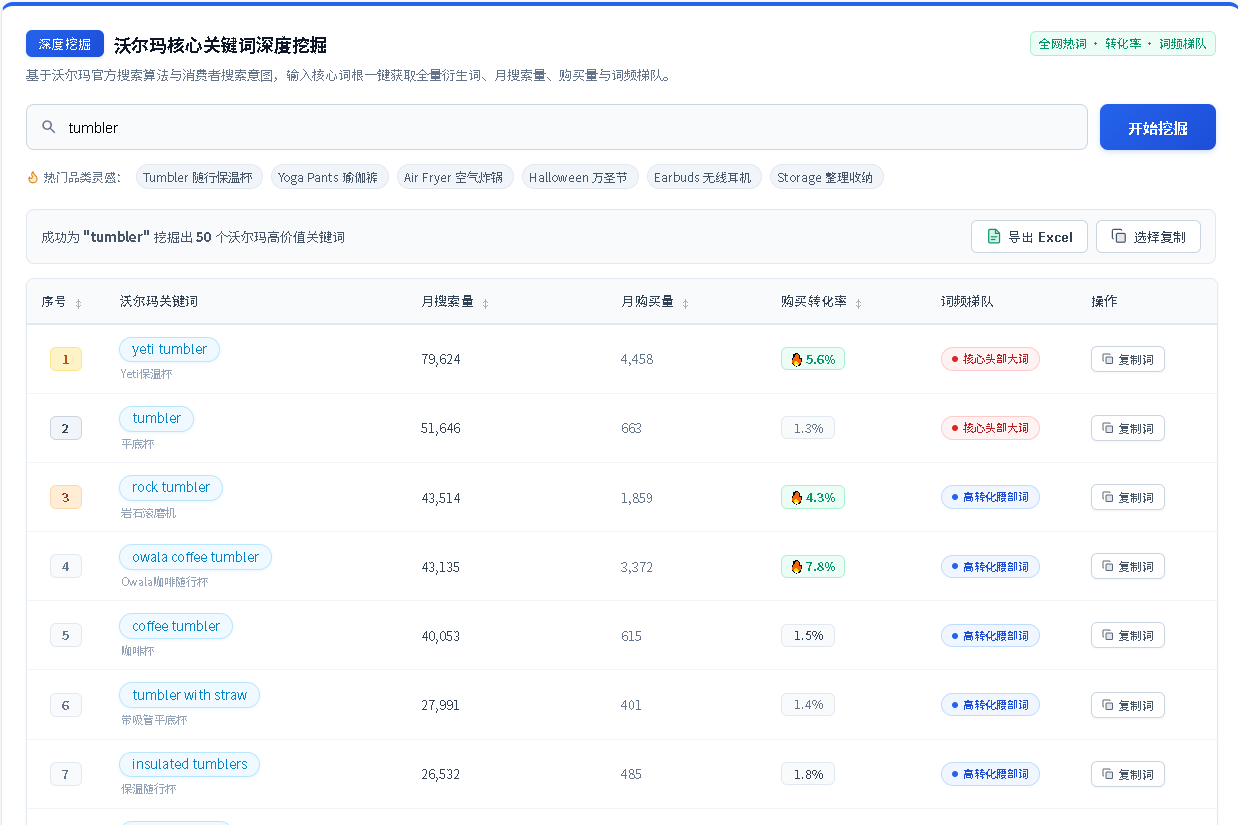Select the Yoga Pants 瑜伽裤 chip

click(329, 177)
